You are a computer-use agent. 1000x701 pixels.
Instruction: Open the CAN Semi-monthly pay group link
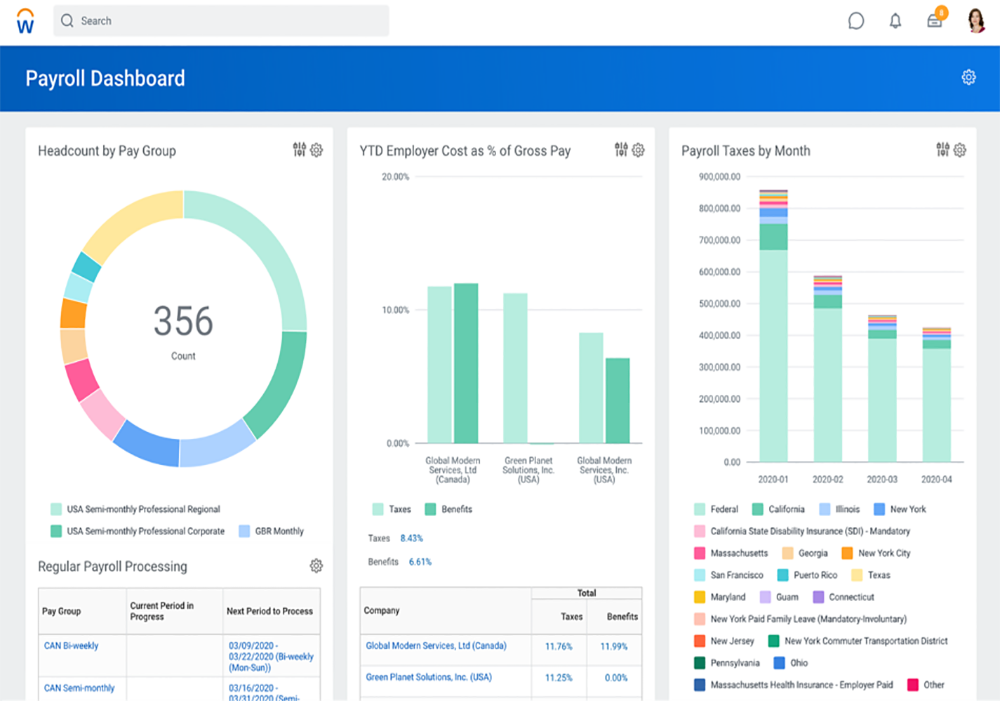pyautogui.click(x=79, y=688)
